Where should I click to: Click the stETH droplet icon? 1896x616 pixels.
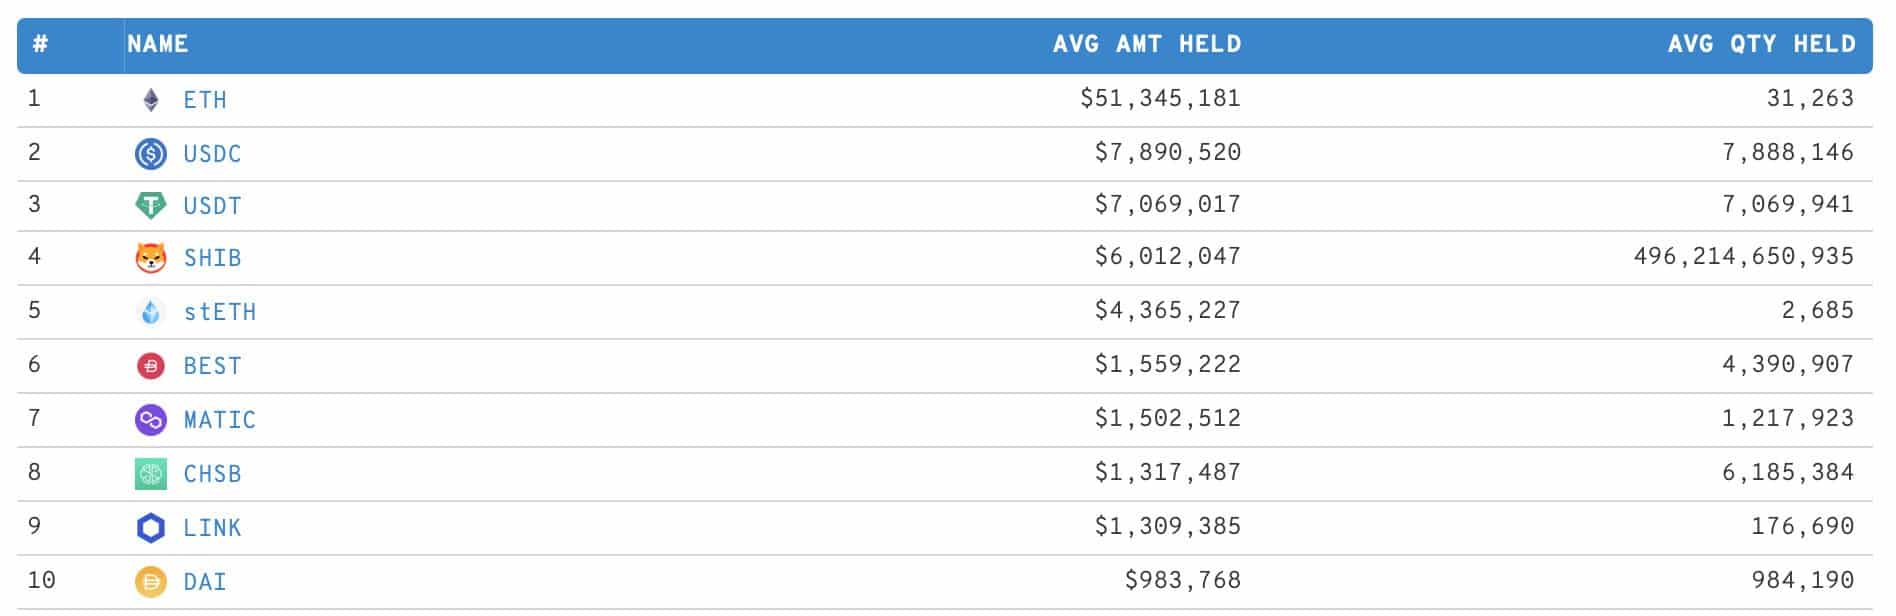click(151, 312)
